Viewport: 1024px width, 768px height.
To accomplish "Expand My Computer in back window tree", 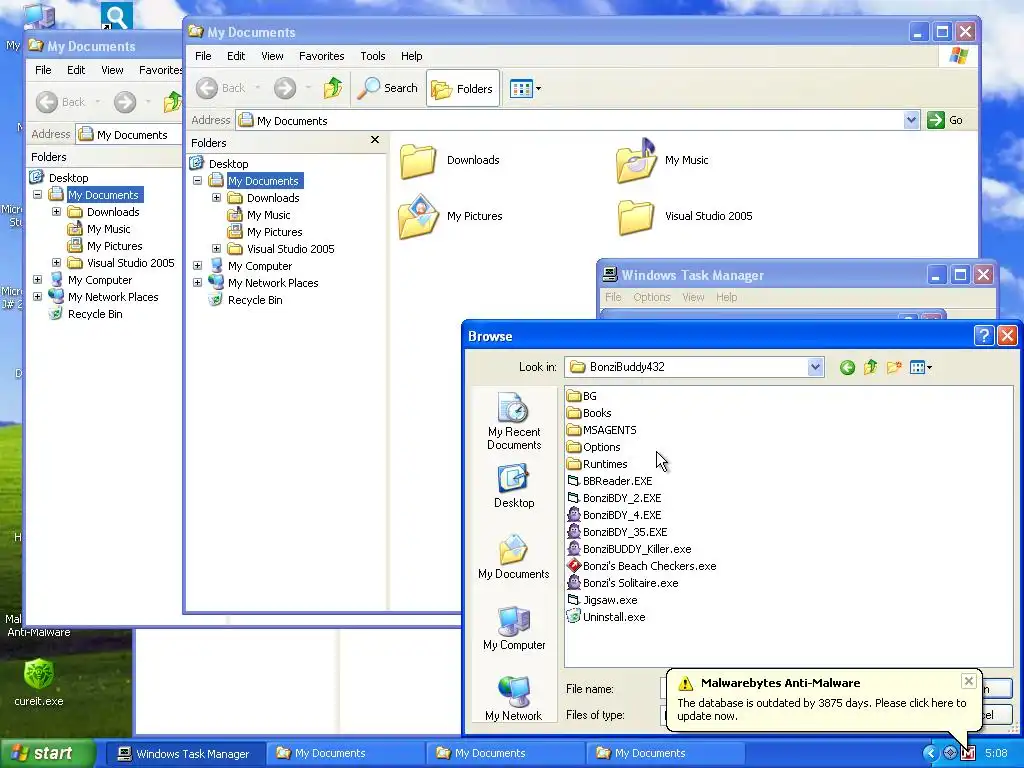I will (x=37, y=280).
